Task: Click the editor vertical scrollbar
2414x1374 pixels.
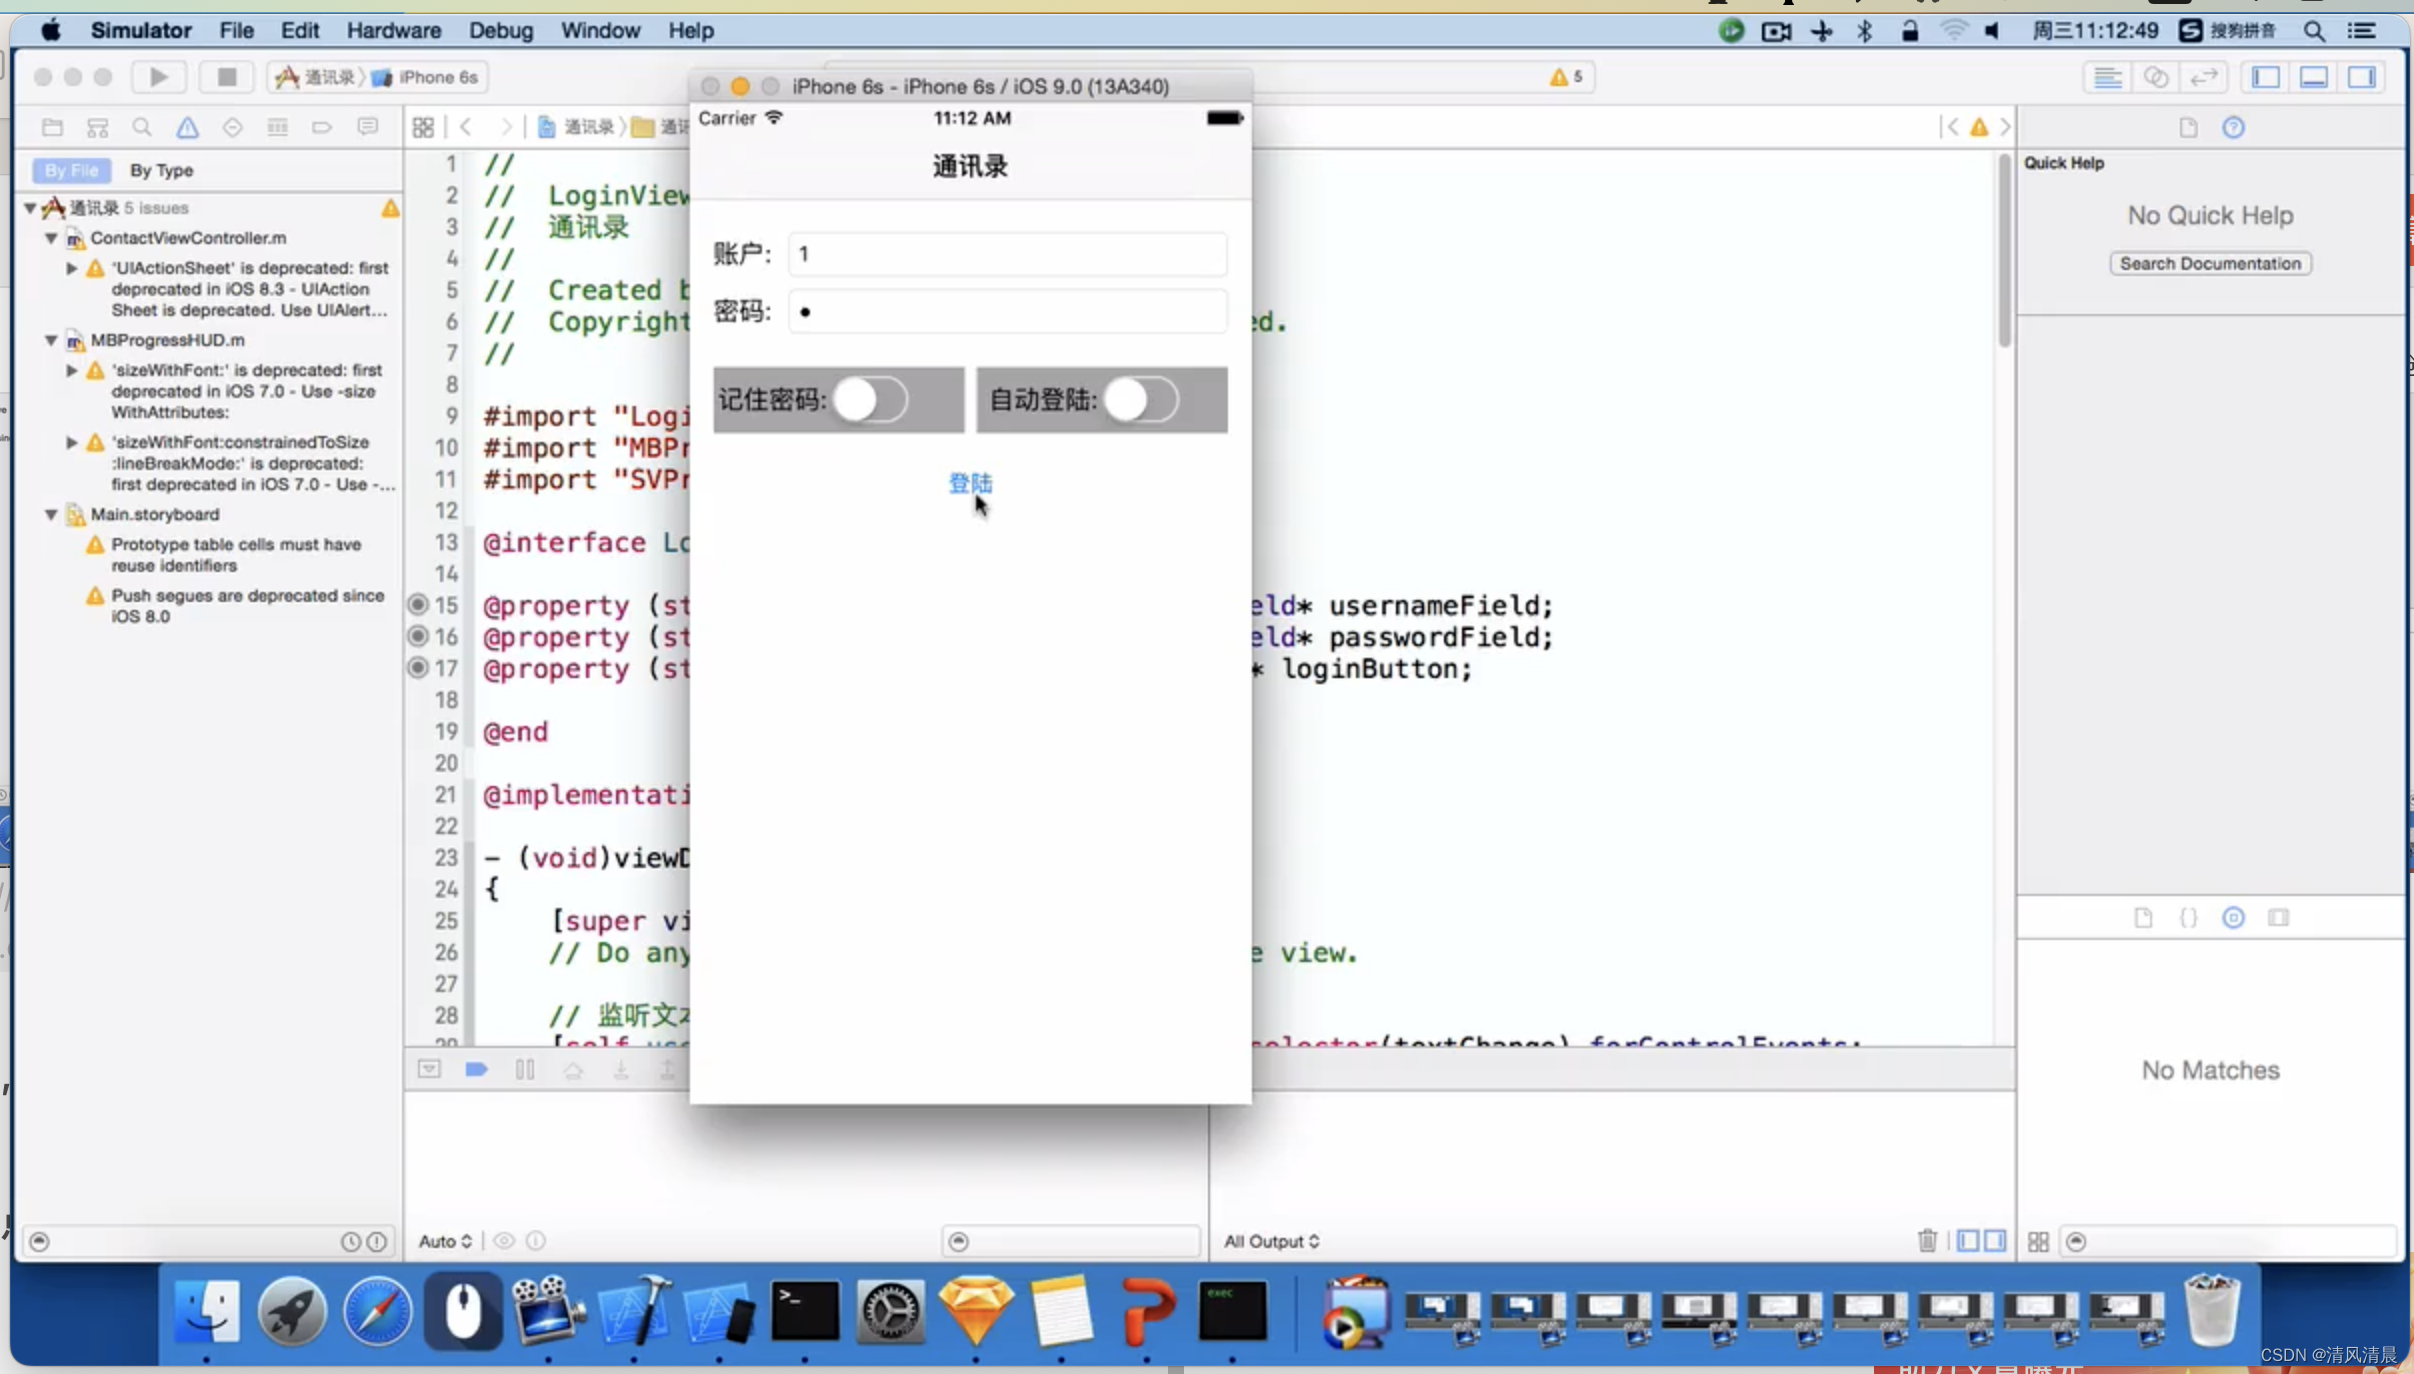Action: [2004, 252]
